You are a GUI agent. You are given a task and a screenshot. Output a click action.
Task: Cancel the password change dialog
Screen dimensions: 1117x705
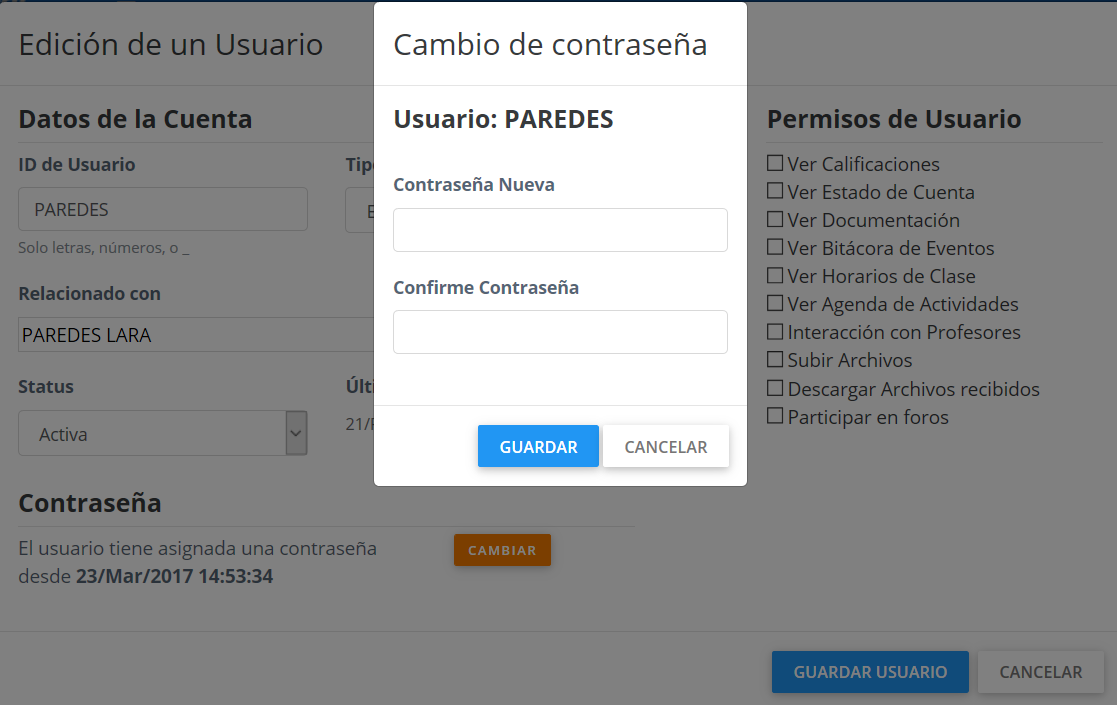point(665,447)
